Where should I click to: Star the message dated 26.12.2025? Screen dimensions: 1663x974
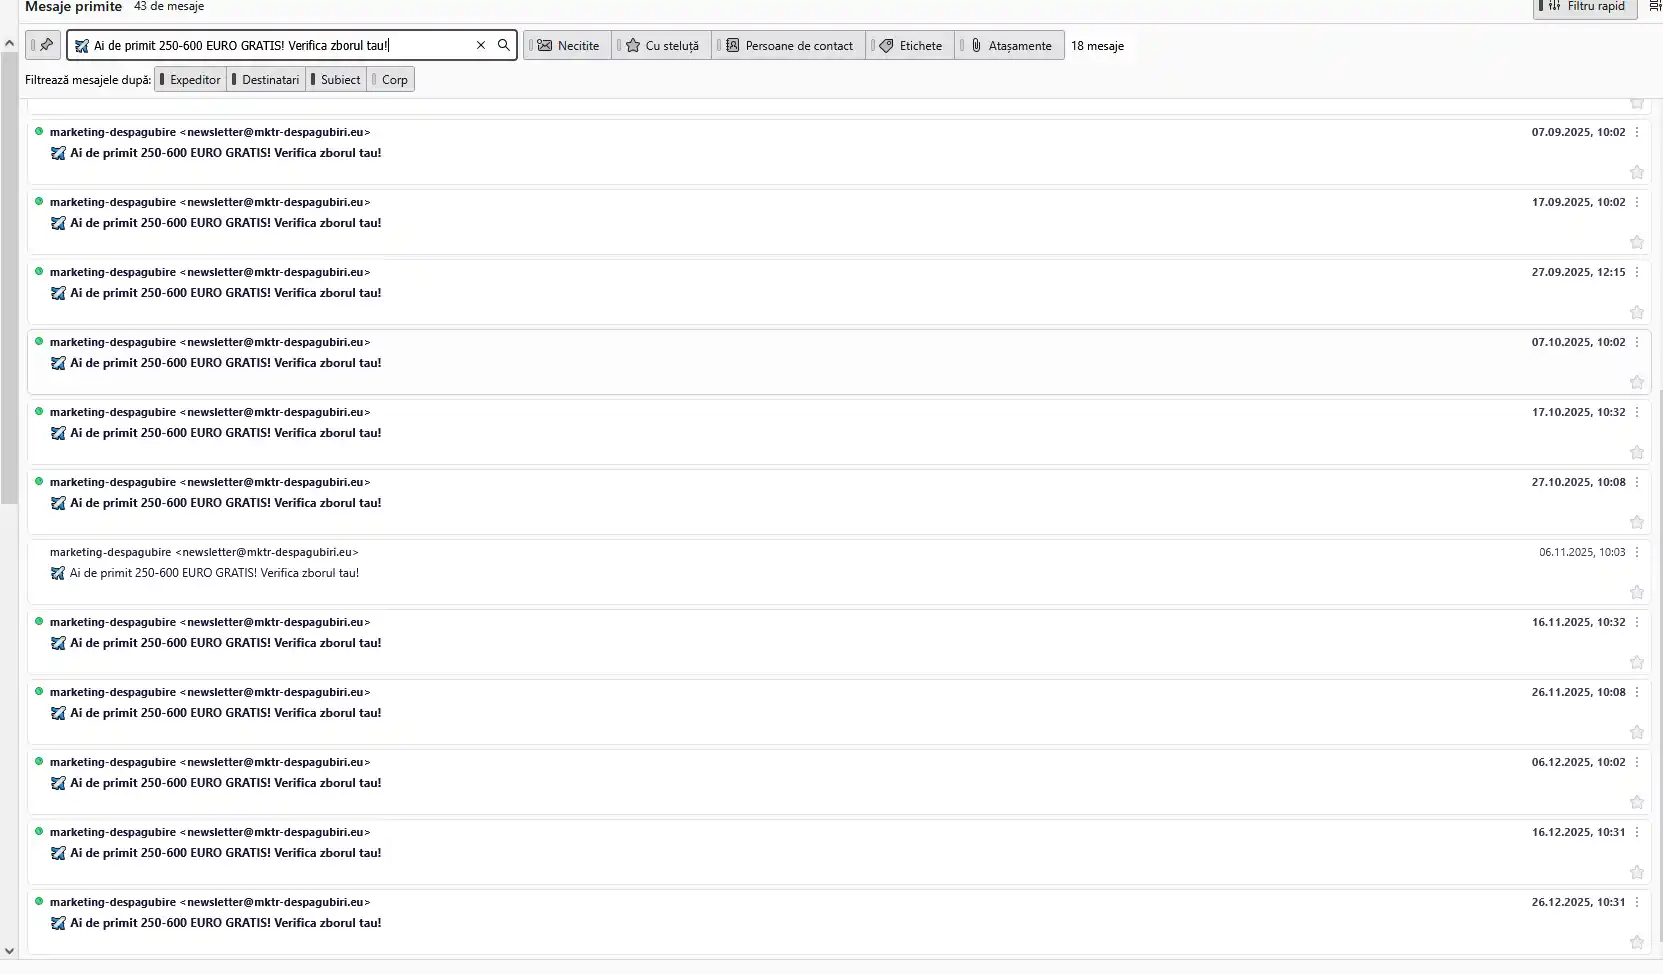[1636, 942]
